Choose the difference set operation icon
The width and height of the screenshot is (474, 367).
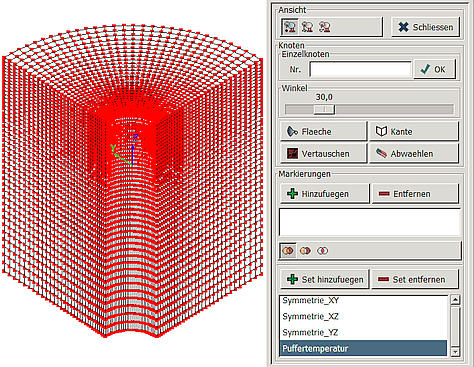tap(305, 251)
